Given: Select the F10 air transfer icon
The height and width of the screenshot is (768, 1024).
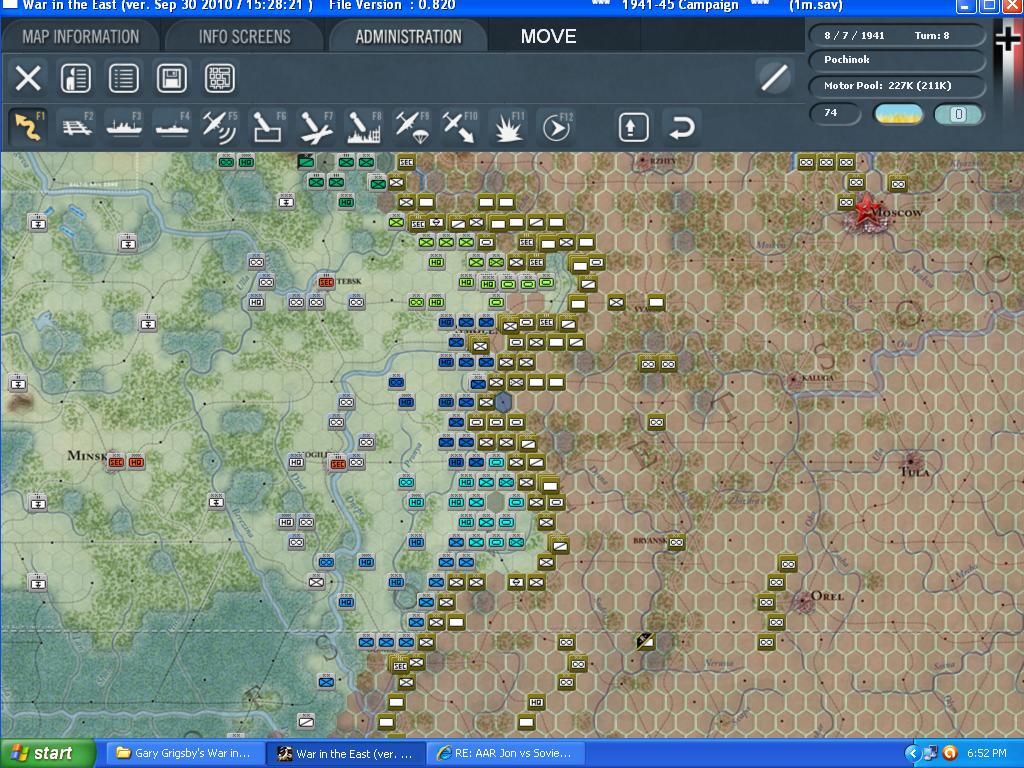Looking at the screenshot, I should [x=460, y=126].
